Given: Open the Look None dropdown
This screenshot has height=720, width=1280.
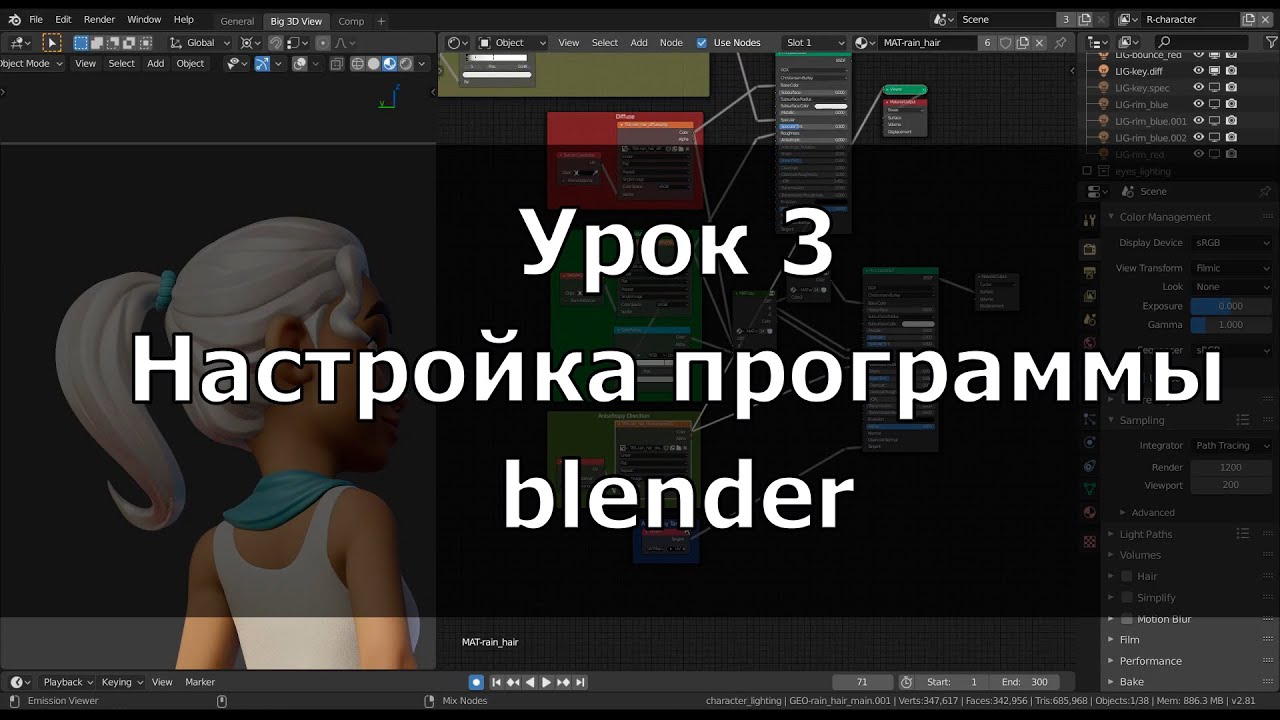Looking at the screenshot, I should (x=1232, y=286).
